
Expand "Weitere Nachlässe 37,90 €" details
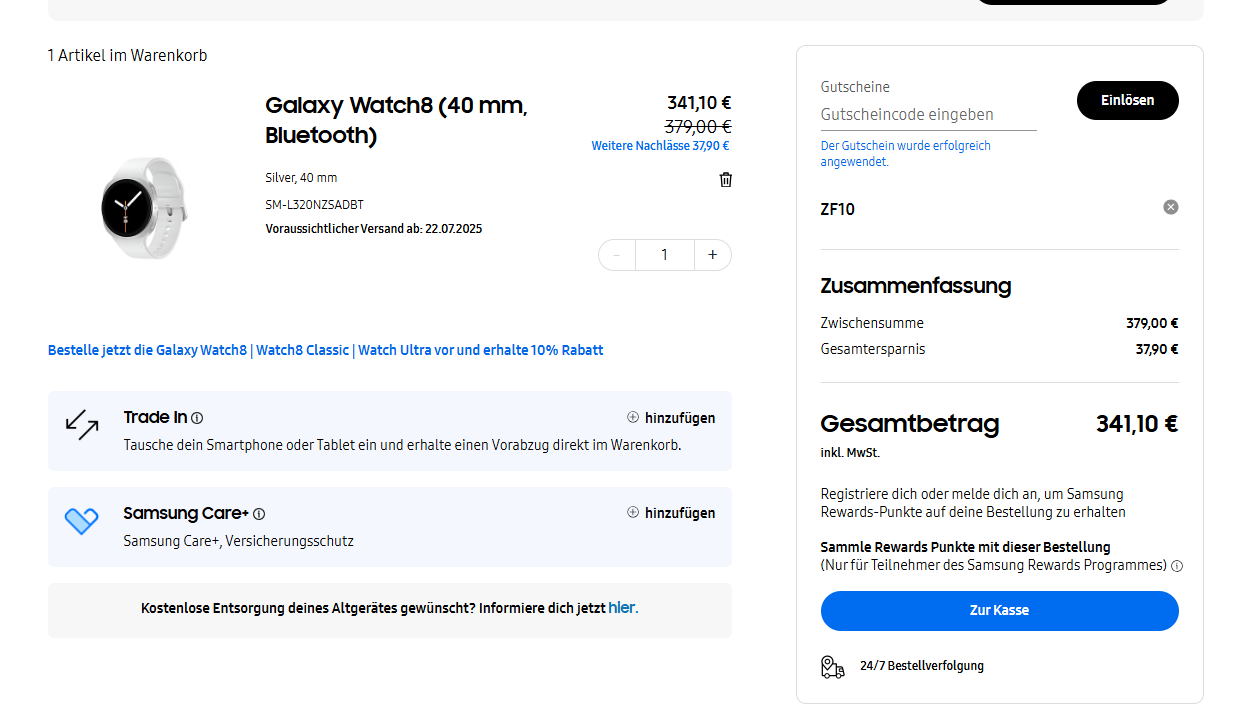pyautogui.click(x=660, y=146)
